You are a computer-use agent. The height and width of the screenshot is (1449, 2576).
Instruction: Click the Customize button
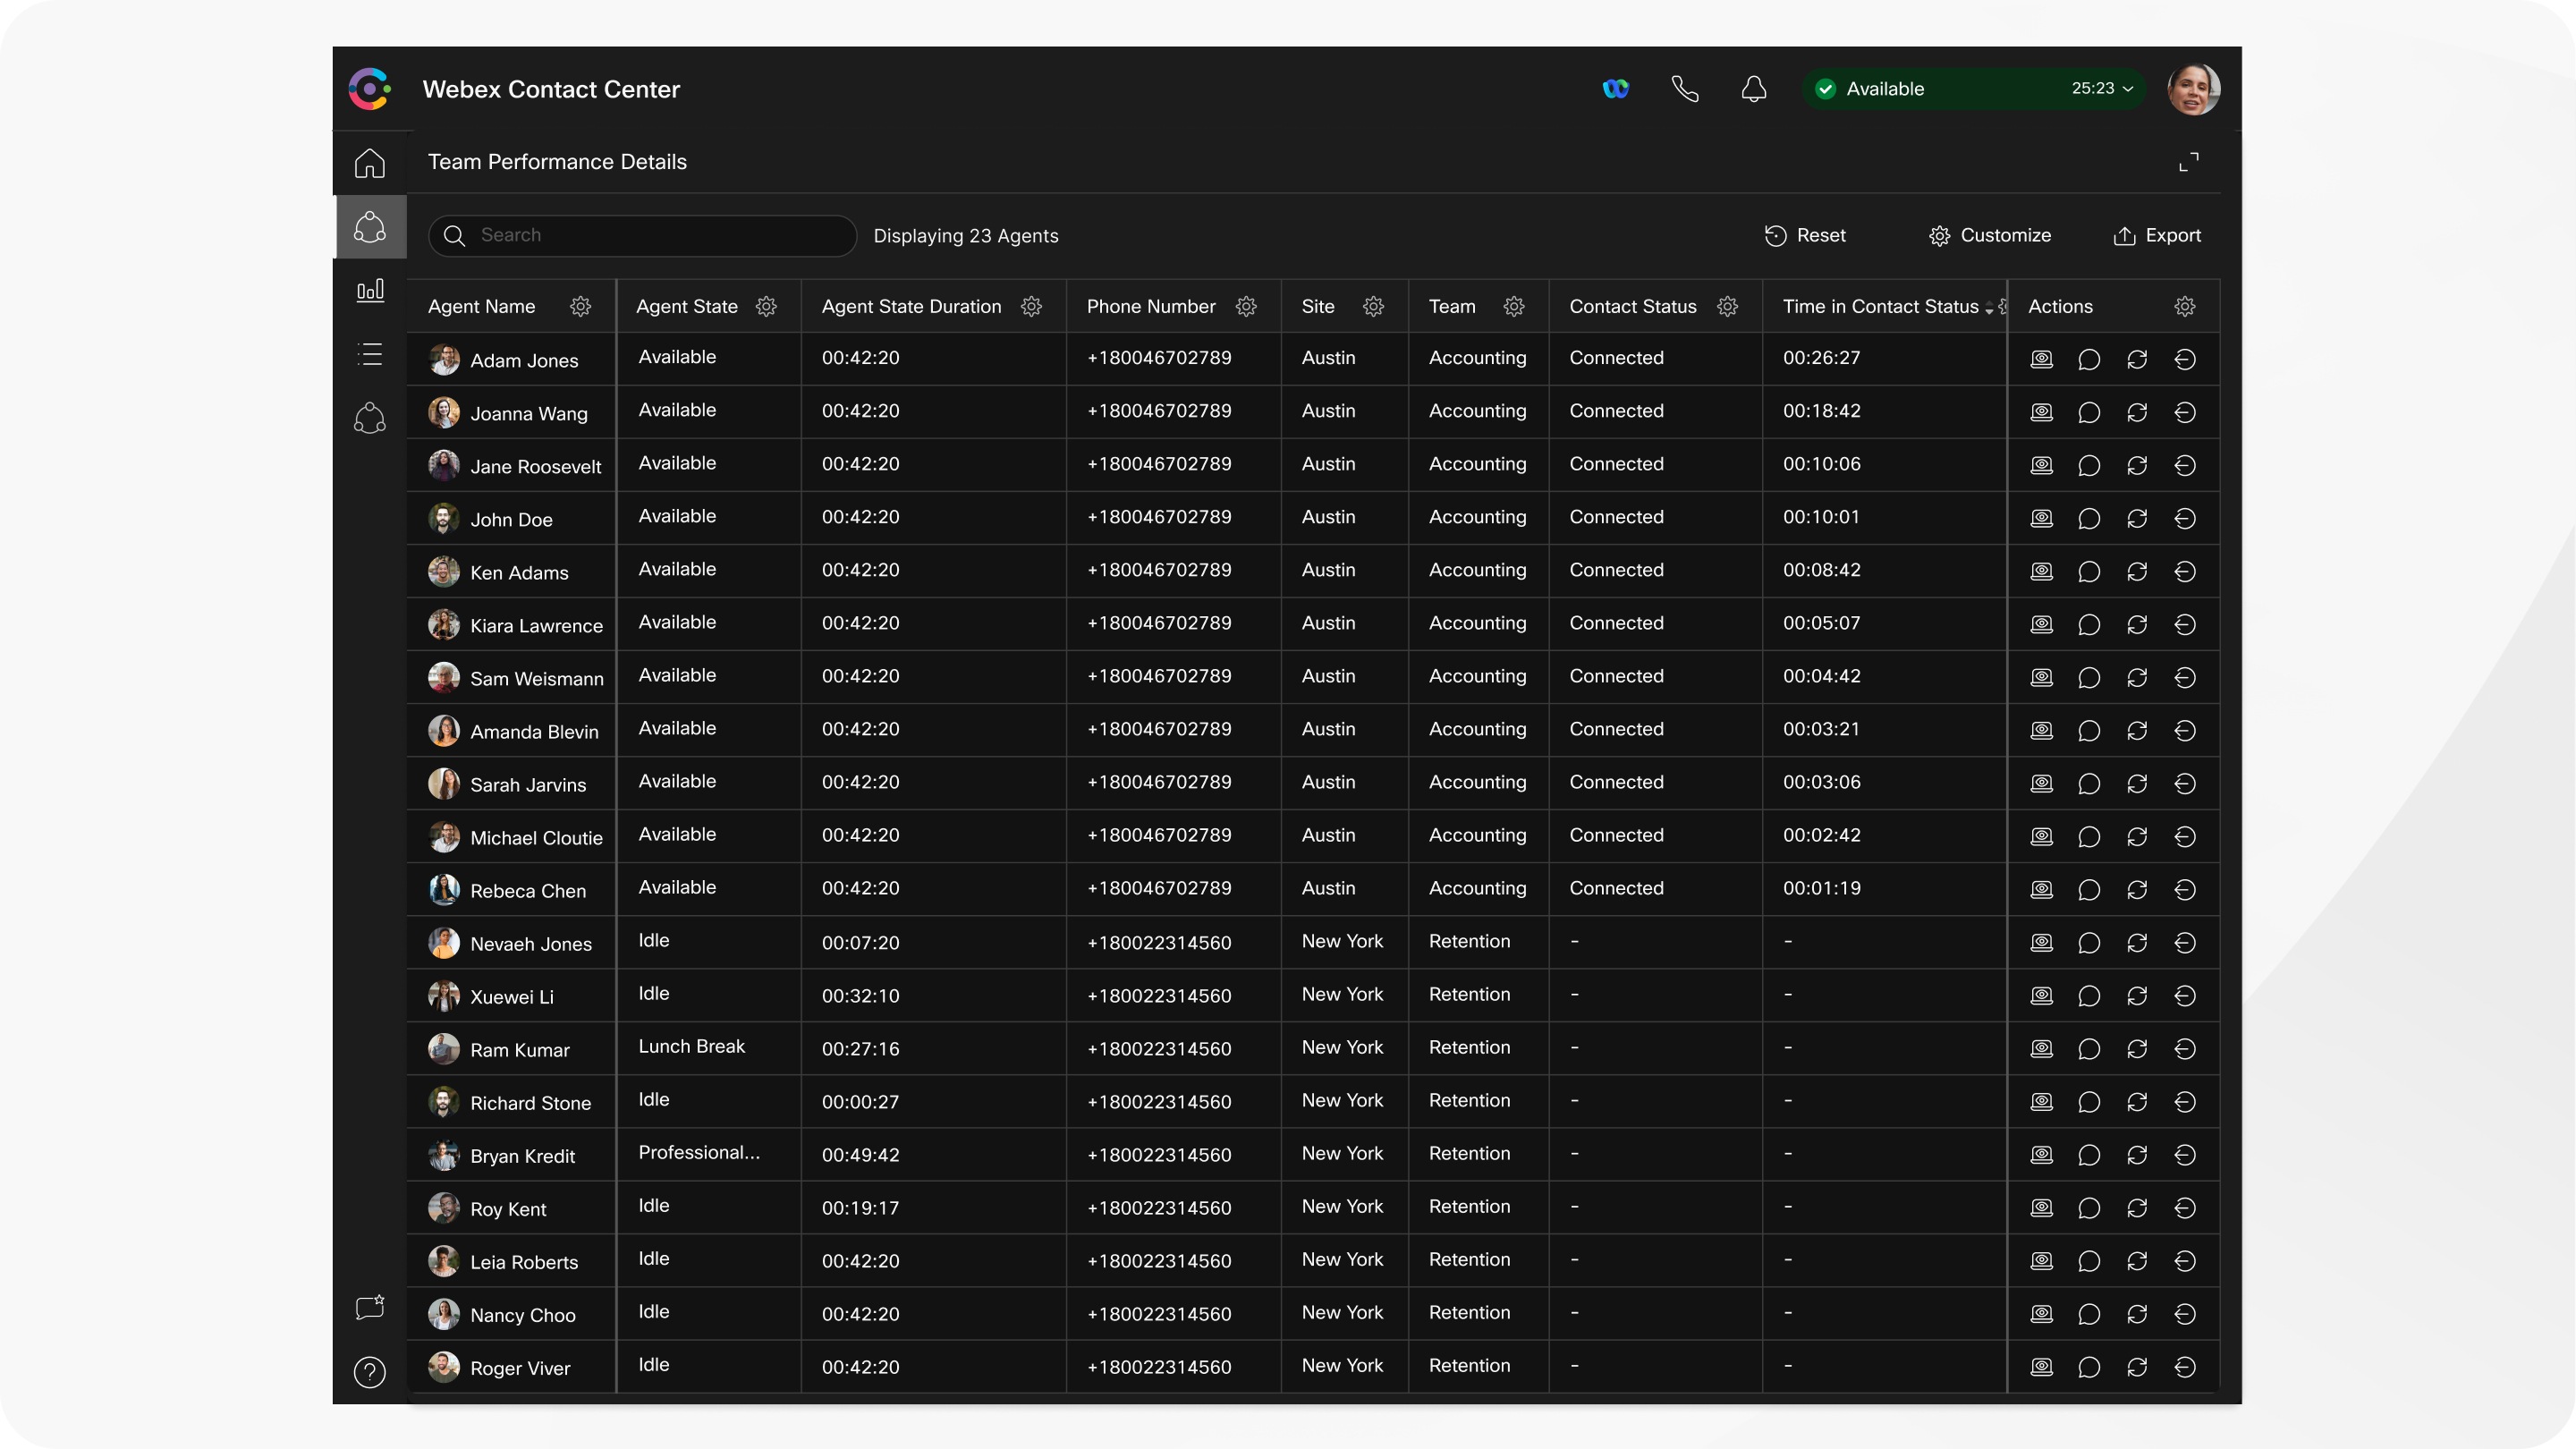click(x=1990, y=236)
